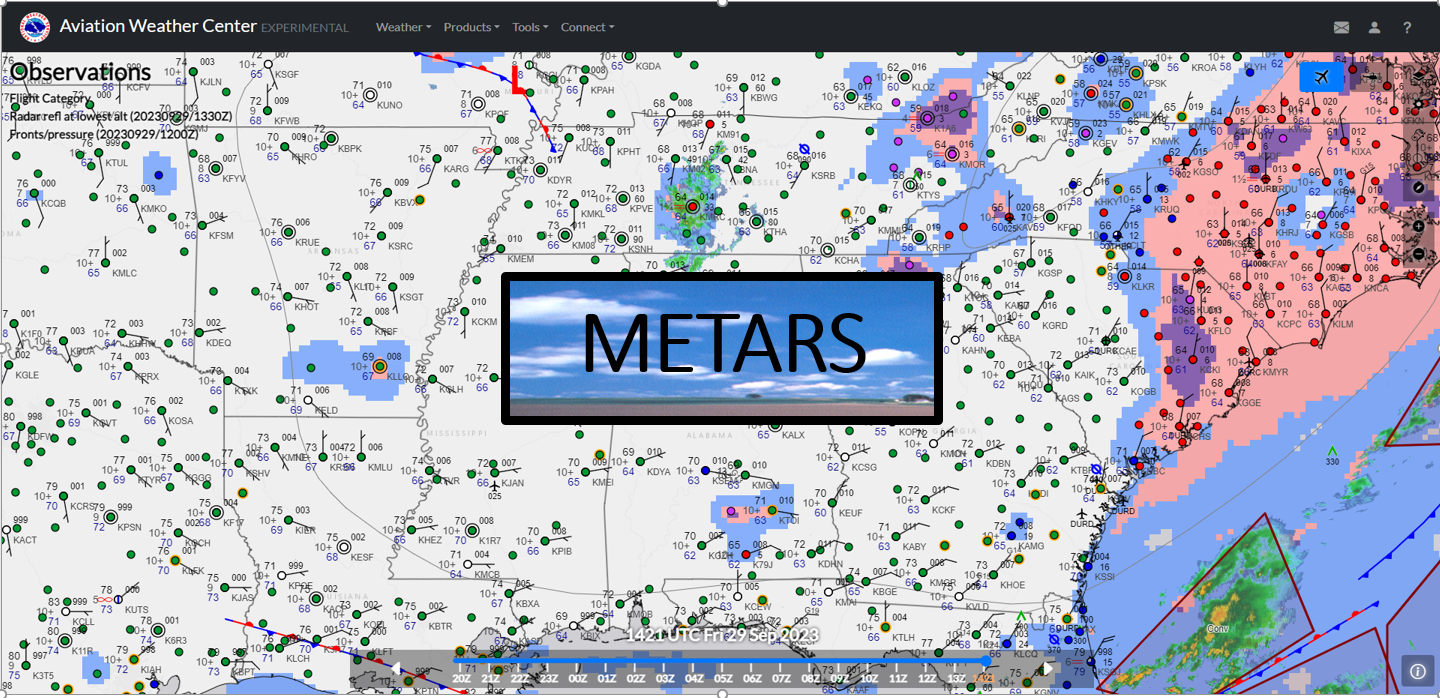This screenshot has width=1440, height=698.
Task: Click the KSRB station label
Action: 823,175
